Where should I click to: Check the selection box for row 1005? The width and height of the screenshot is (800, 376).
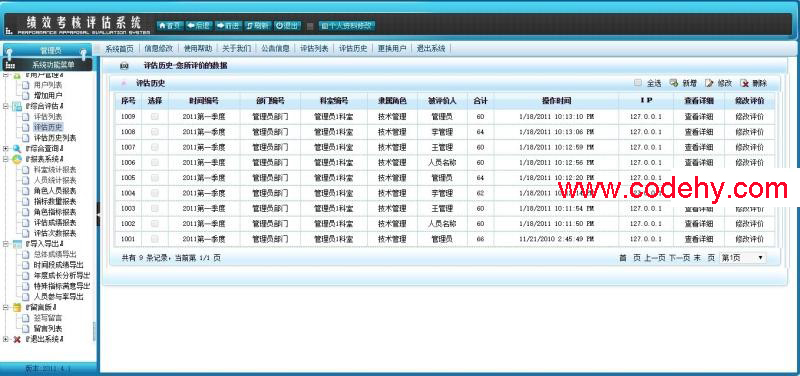point(155,178)
